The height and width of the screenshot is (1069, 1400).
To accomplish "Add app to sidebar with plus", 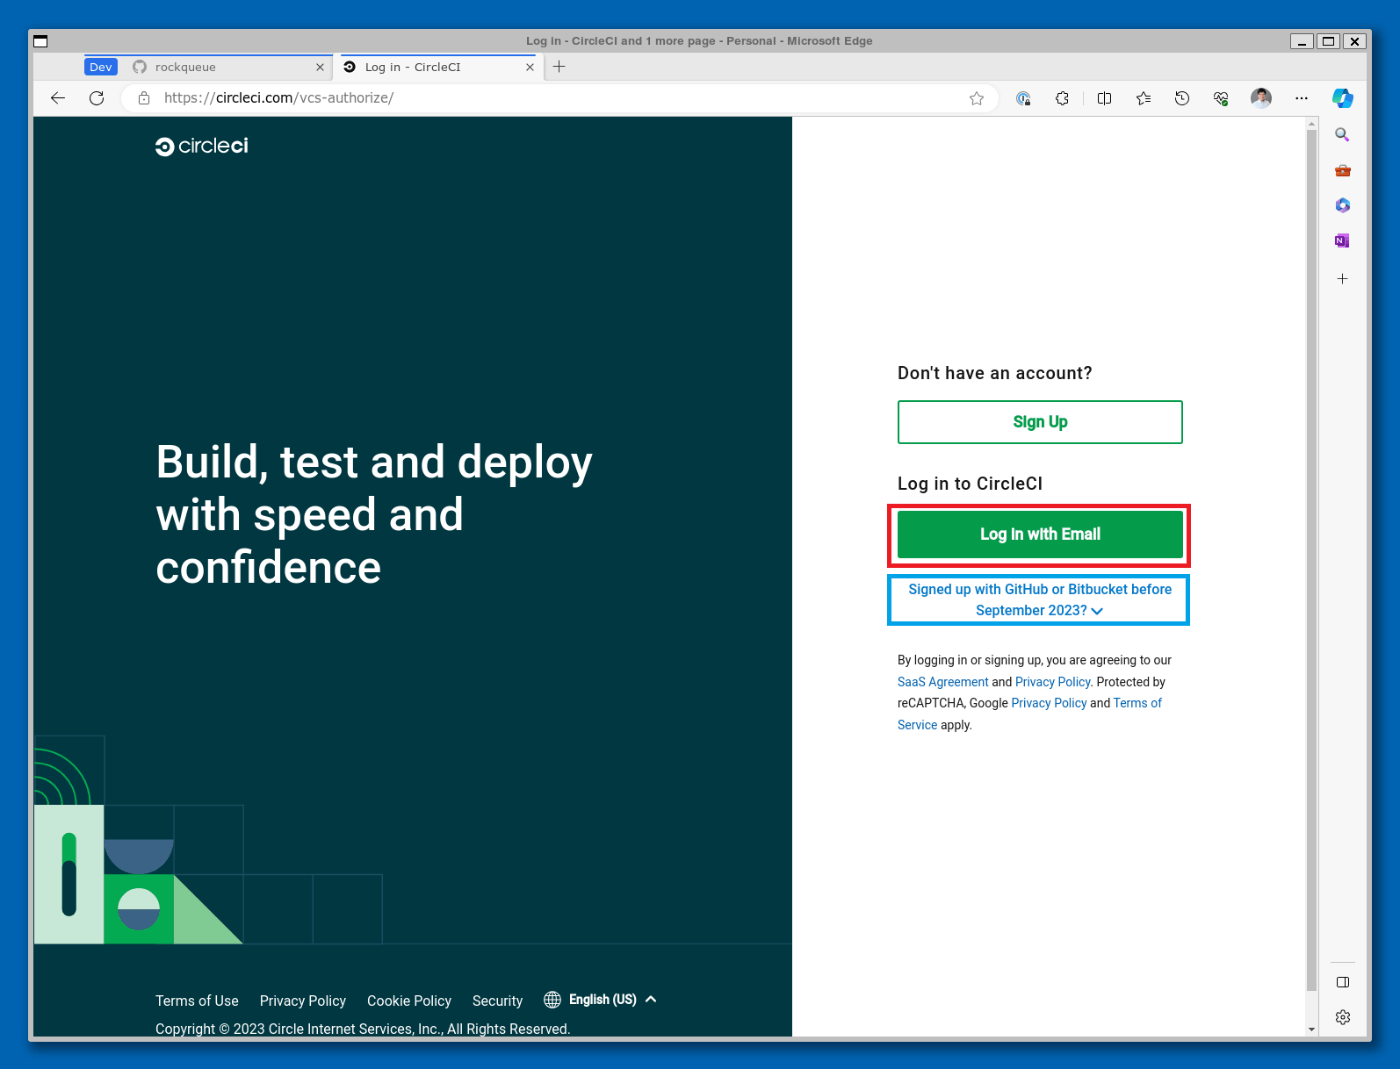I will click(x=1343, y=279).
